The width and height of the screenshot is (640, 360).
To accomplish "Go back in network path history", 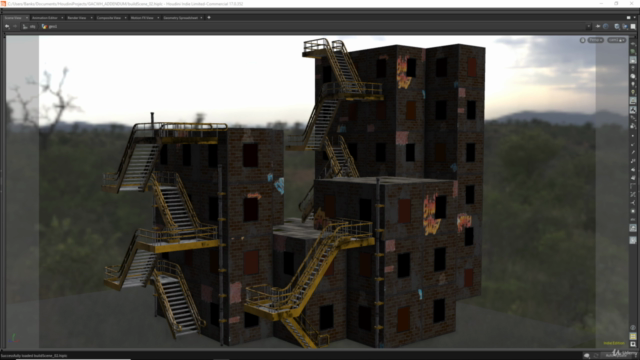I will click(x=7, y=27).
